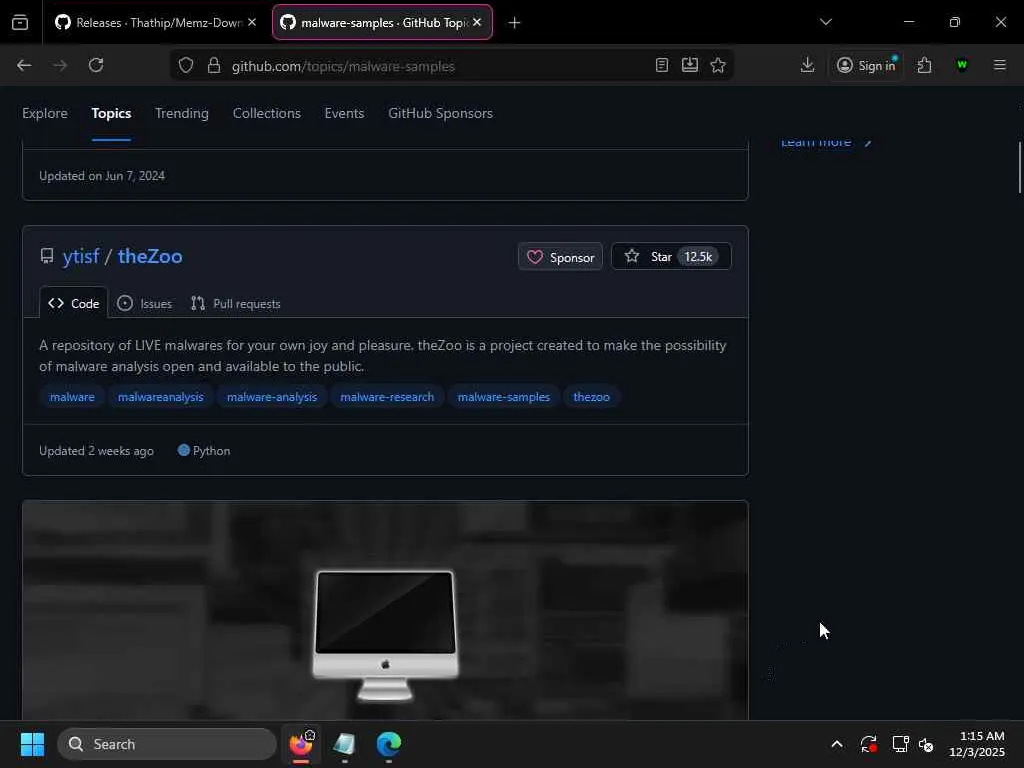Open the Firefox hamburger menu
Viewport: 1024px width, 768px height.
click(999, 65)
